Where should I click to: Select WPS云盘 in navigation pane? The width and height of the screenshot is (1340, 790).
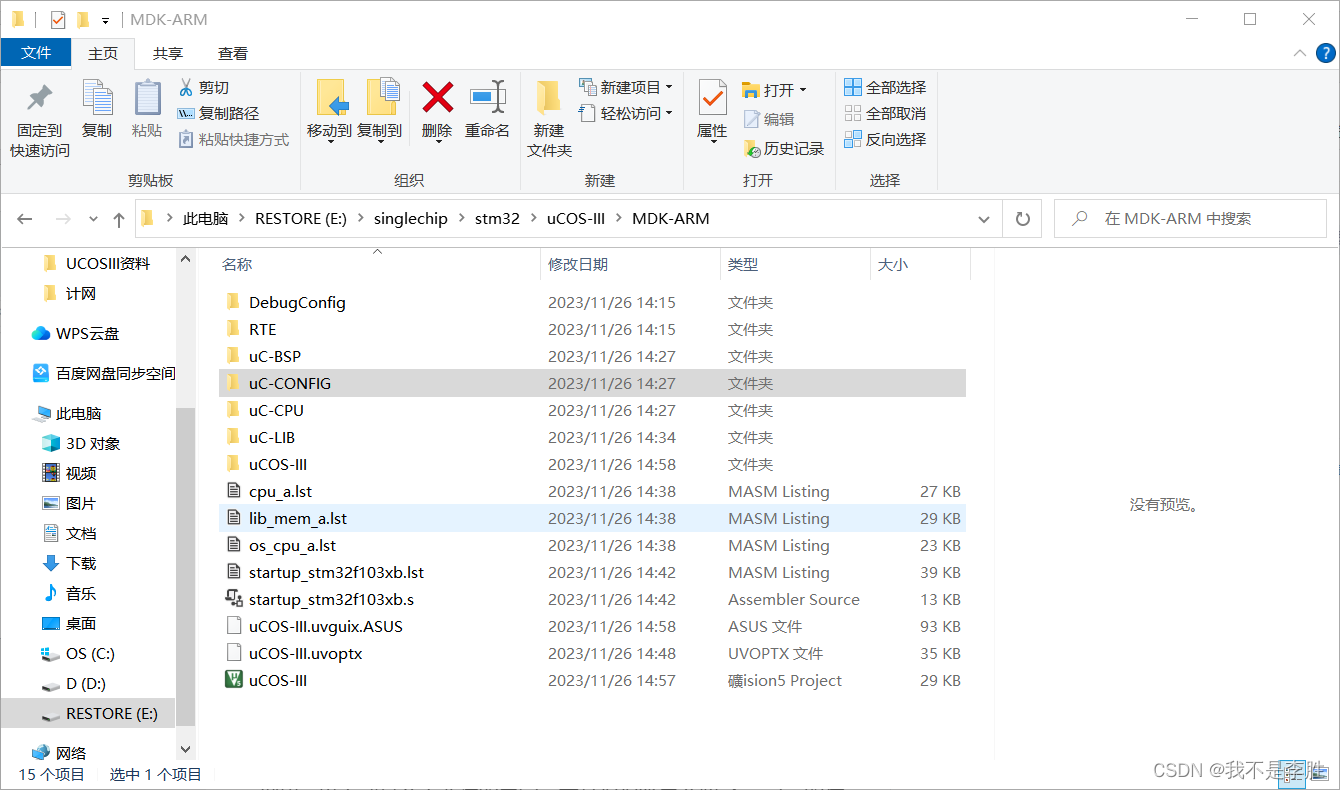pos(75,334)
